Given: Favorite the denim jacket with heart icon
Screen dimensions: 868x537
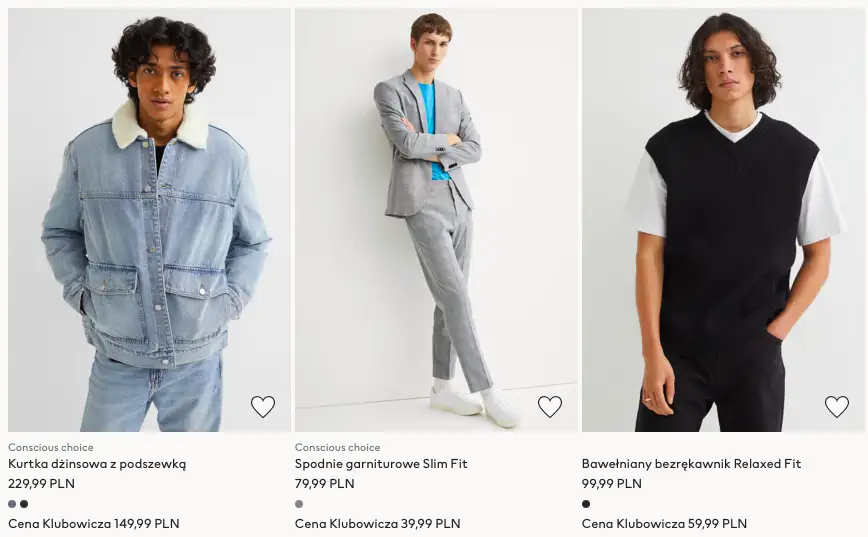Looking at the screenshot, I should tap(263, 407).
